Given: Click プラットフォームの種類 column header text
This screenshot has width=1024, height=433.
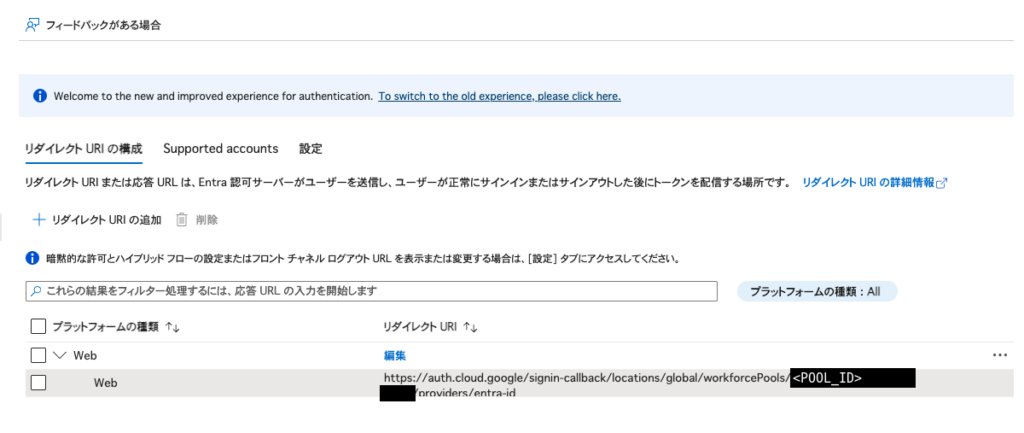Looking at the screenshot, I should (105, 327).
